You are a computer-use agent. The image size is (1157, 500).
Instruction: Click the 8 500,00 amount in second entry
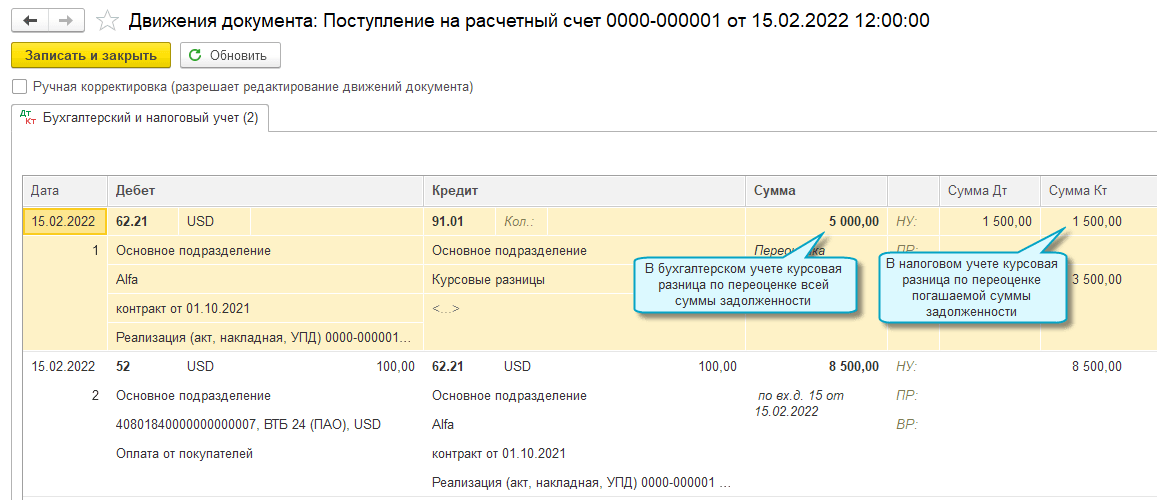(x=853, y=366)
